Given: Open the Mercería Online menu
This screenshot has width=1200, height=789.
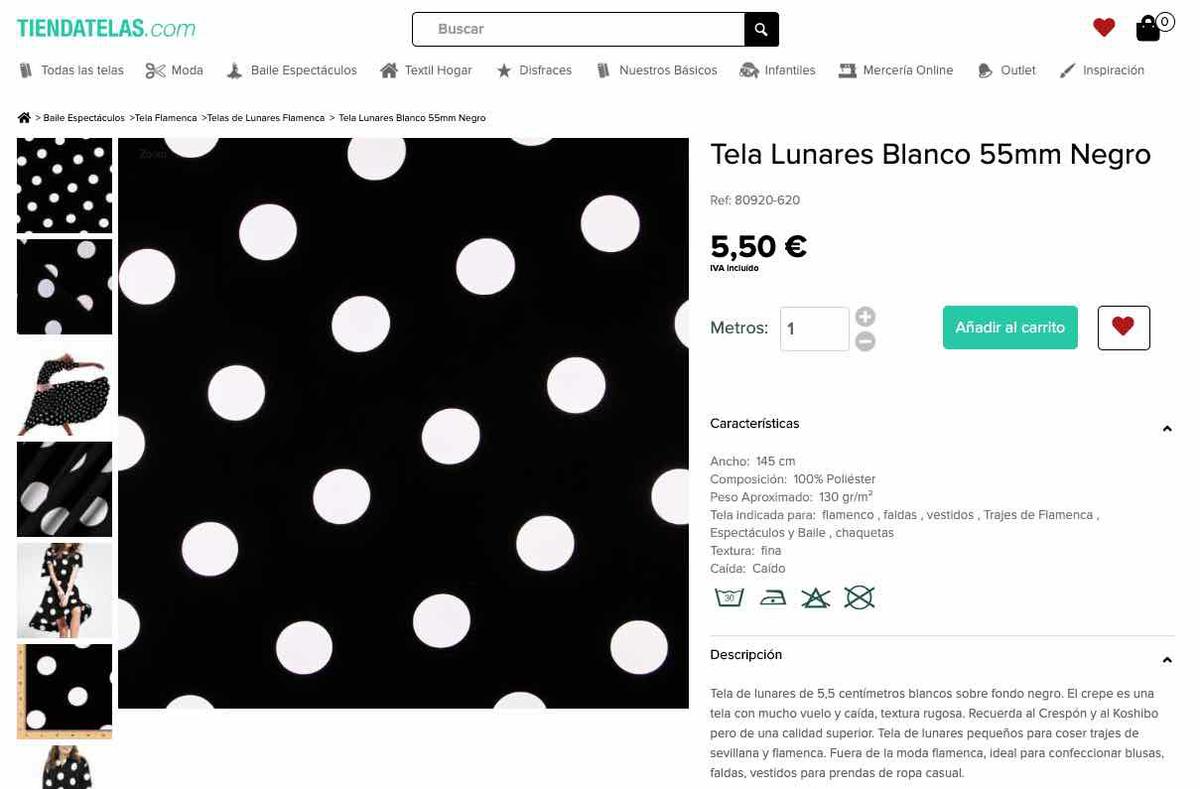Looking at the screenshot, I should 896,71.
